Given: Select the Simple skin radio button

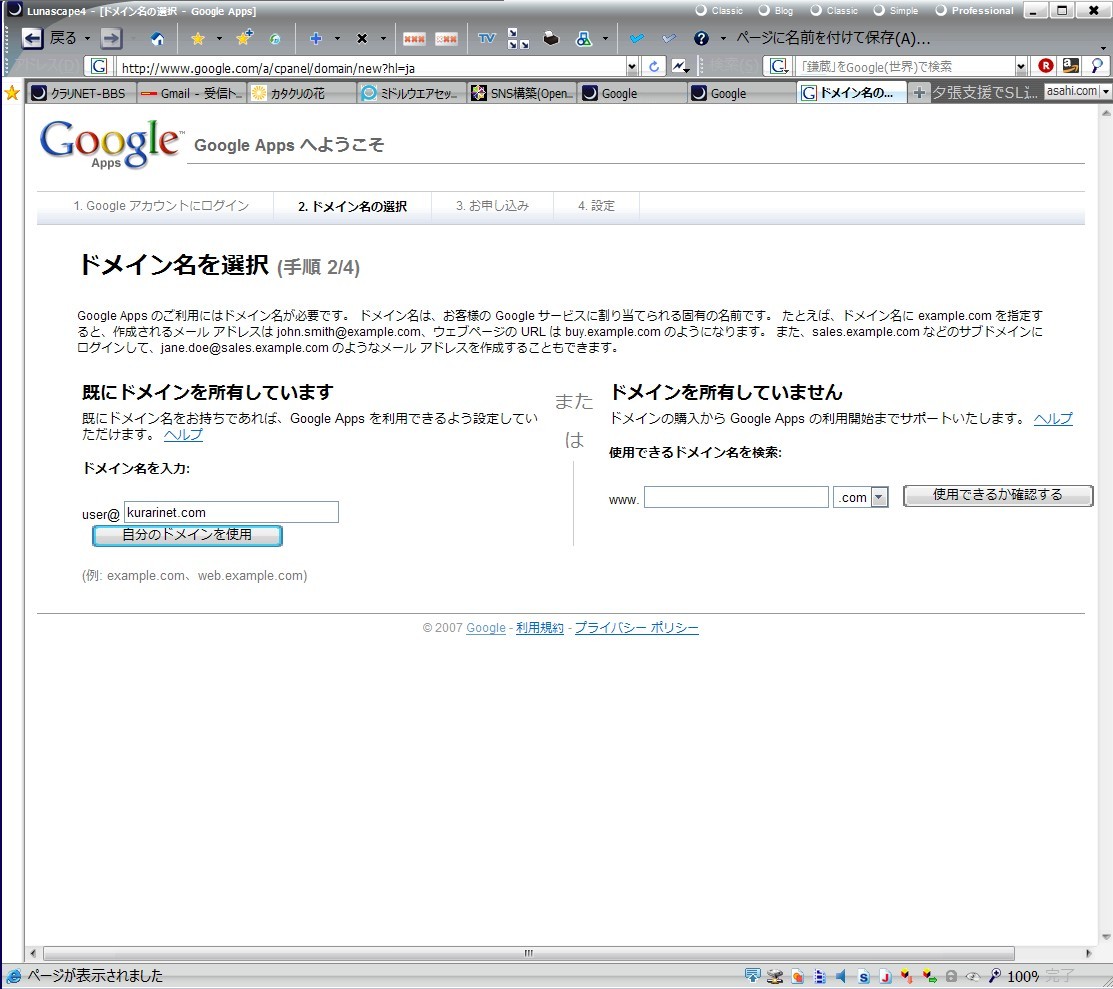Looking at the screenshot, I should click(879, 11).
